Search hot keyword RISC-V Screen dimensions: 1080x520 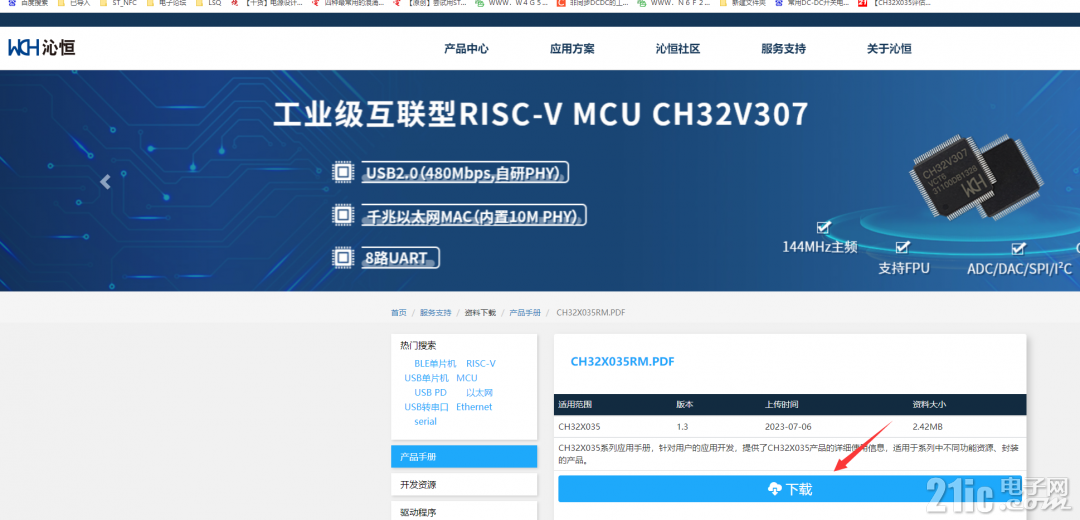[x=481, y=364]
